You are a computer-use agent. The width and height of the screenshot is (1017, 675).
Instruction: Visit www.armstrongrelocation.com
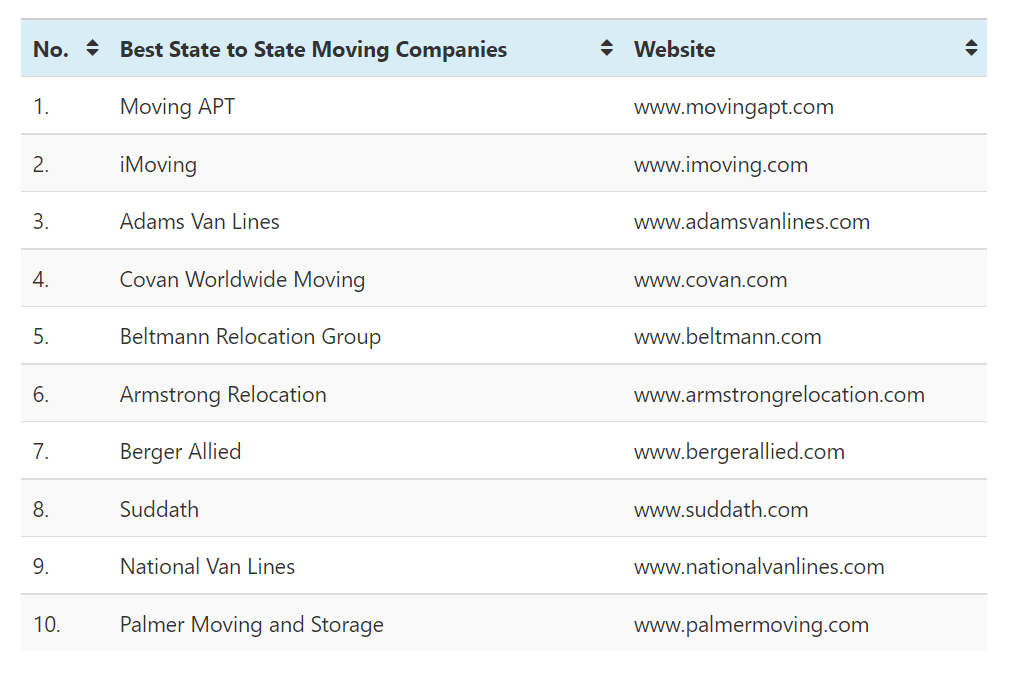coord(779,395)
